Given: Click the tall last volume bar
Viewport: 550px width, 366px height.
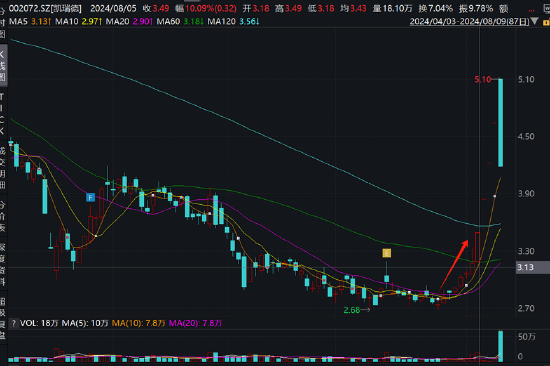Looking at the screenshot, I should 501,346.
